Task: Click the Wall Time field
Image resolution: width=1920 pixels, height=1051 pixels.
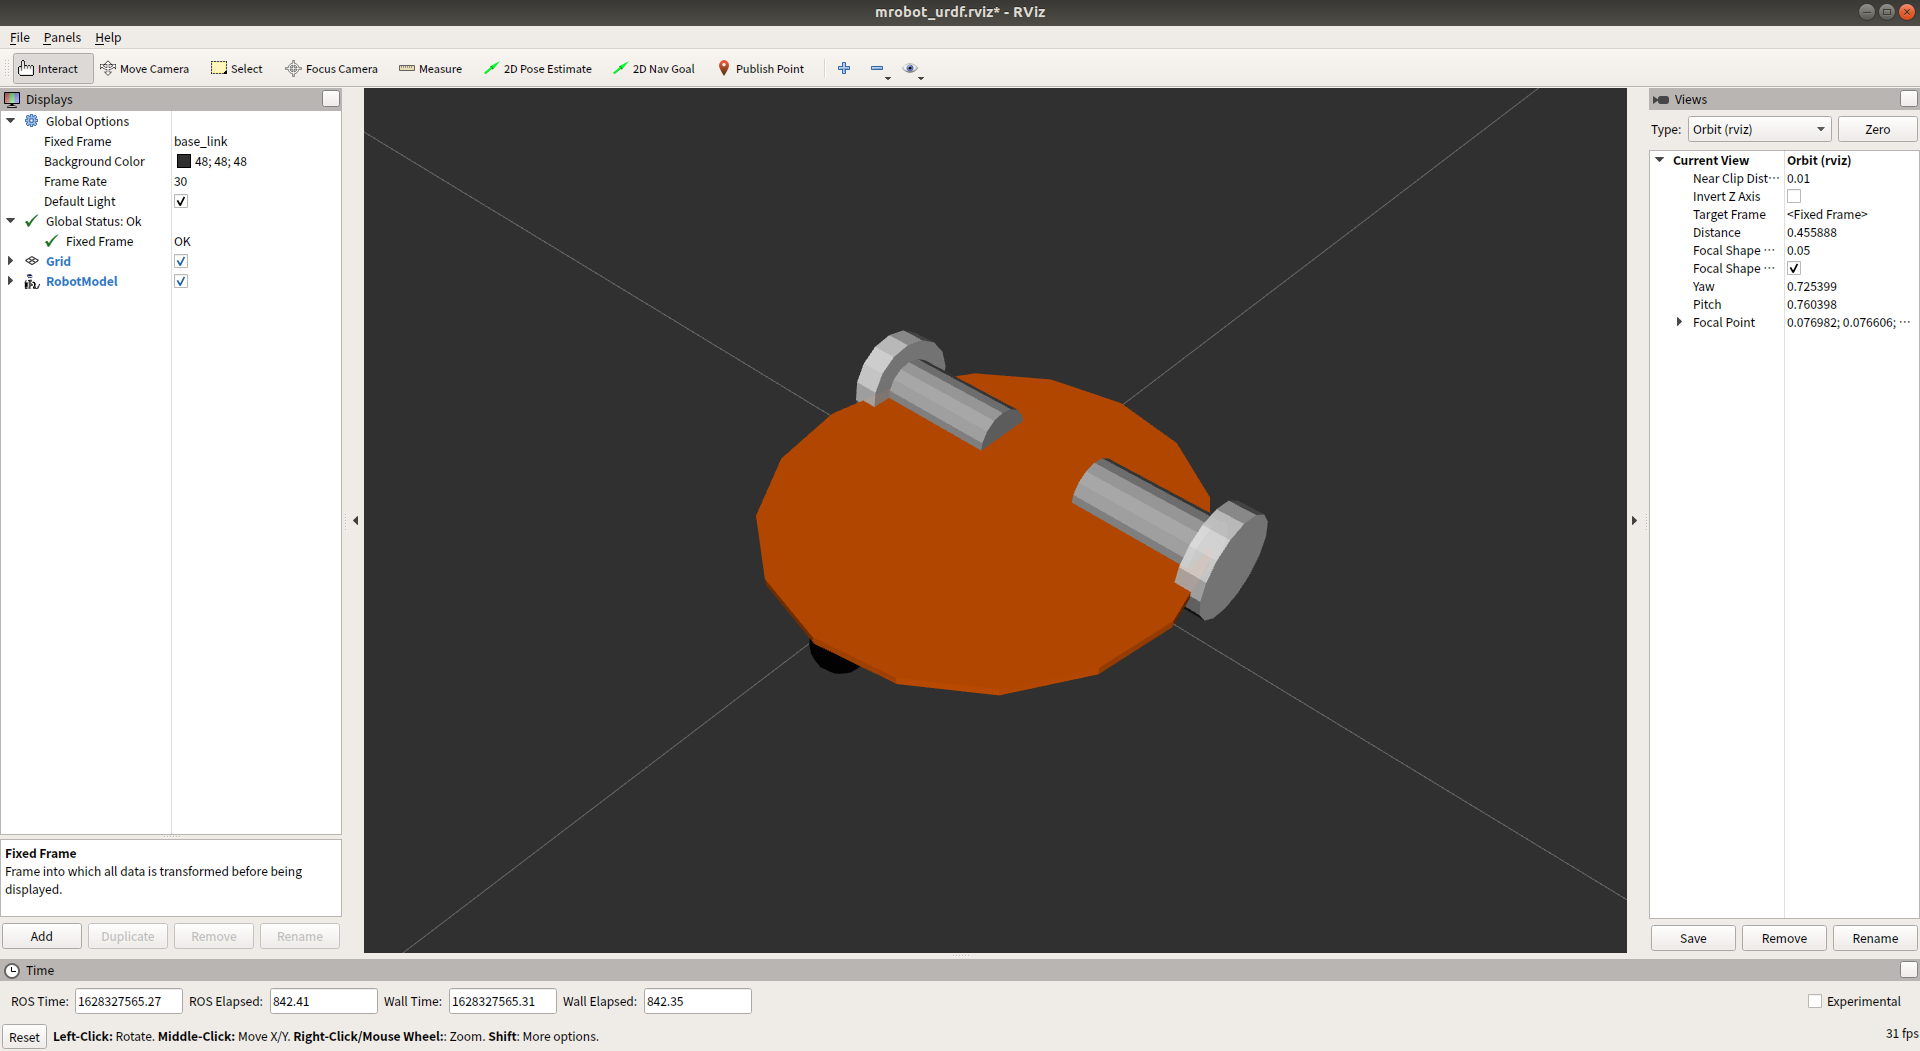Action: [x=502, y=1001]
